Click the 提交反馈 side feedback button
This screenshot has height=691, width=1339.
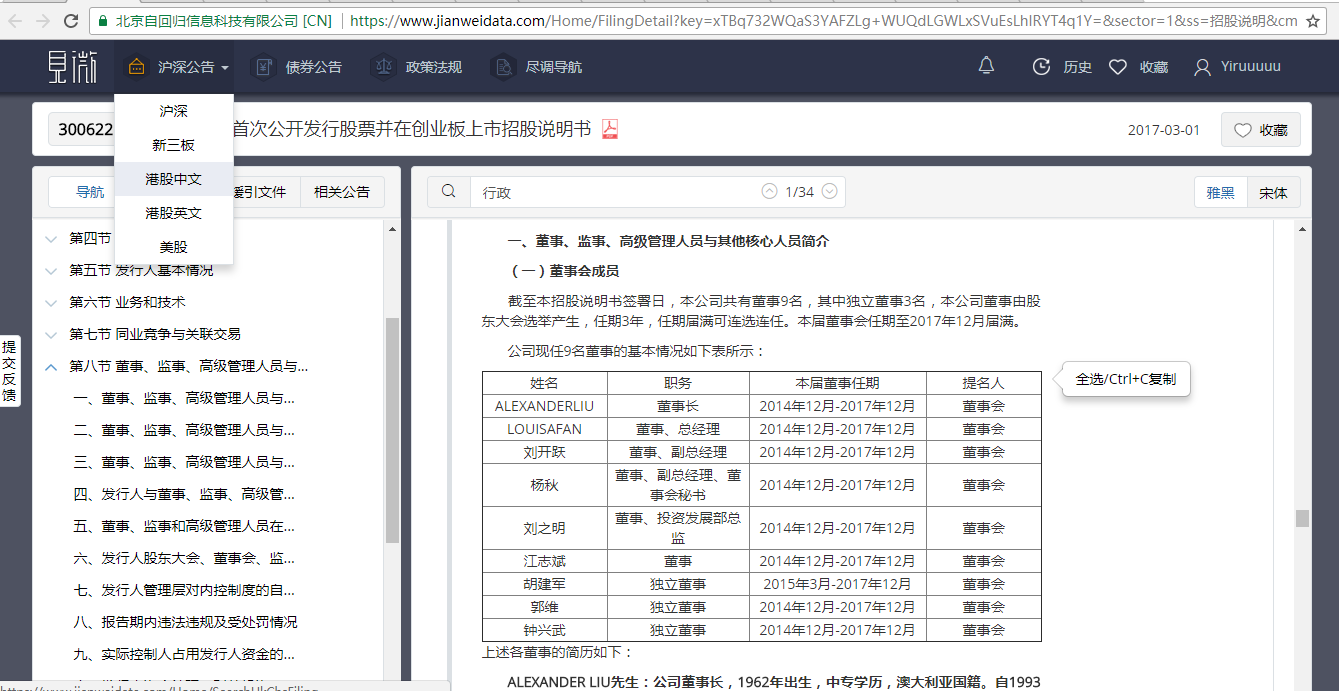(x=9, y=371)
